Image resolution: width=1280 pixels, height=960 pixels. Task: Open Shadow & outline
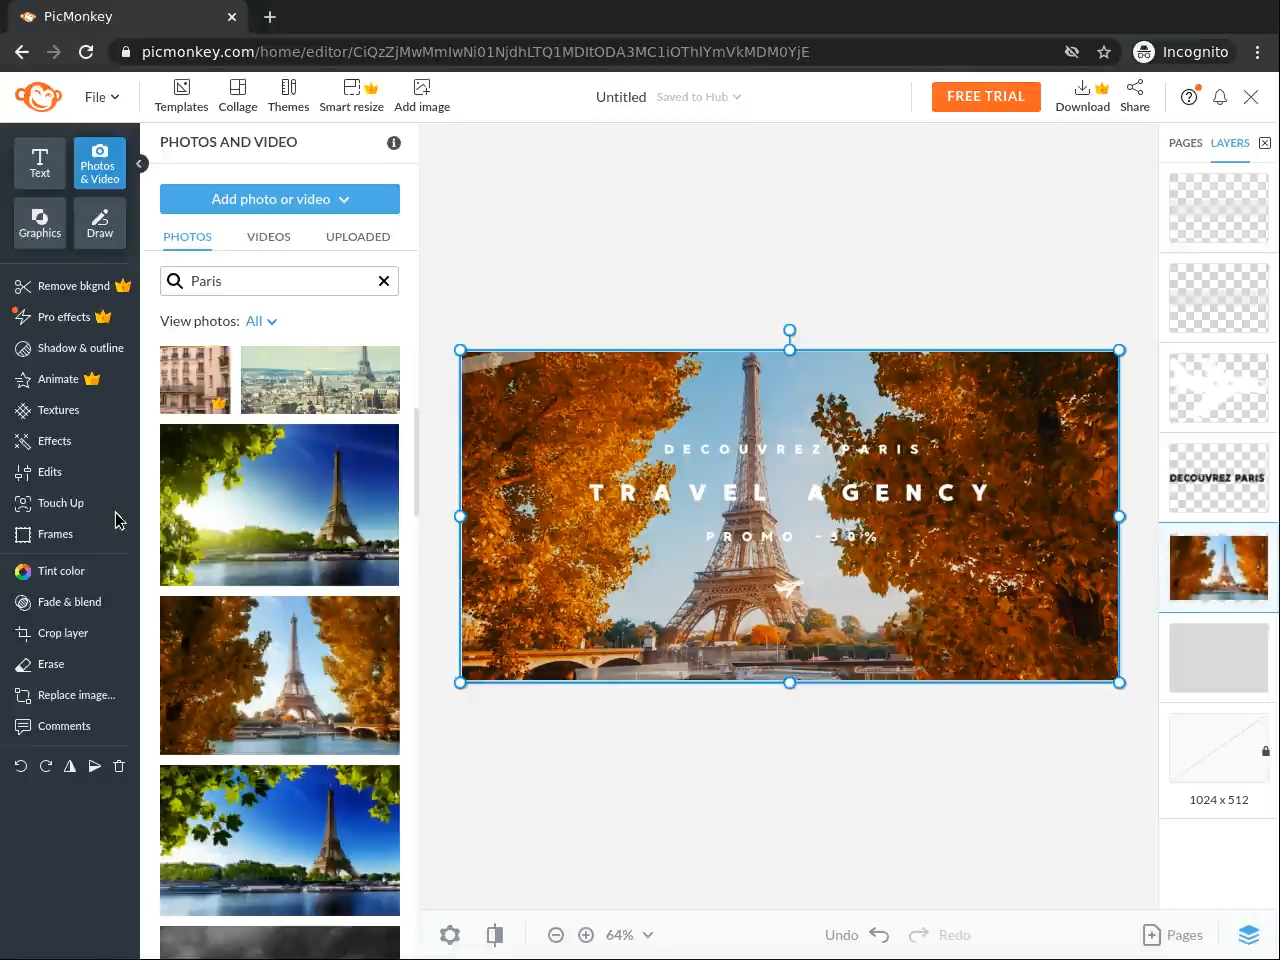[69, 348]
